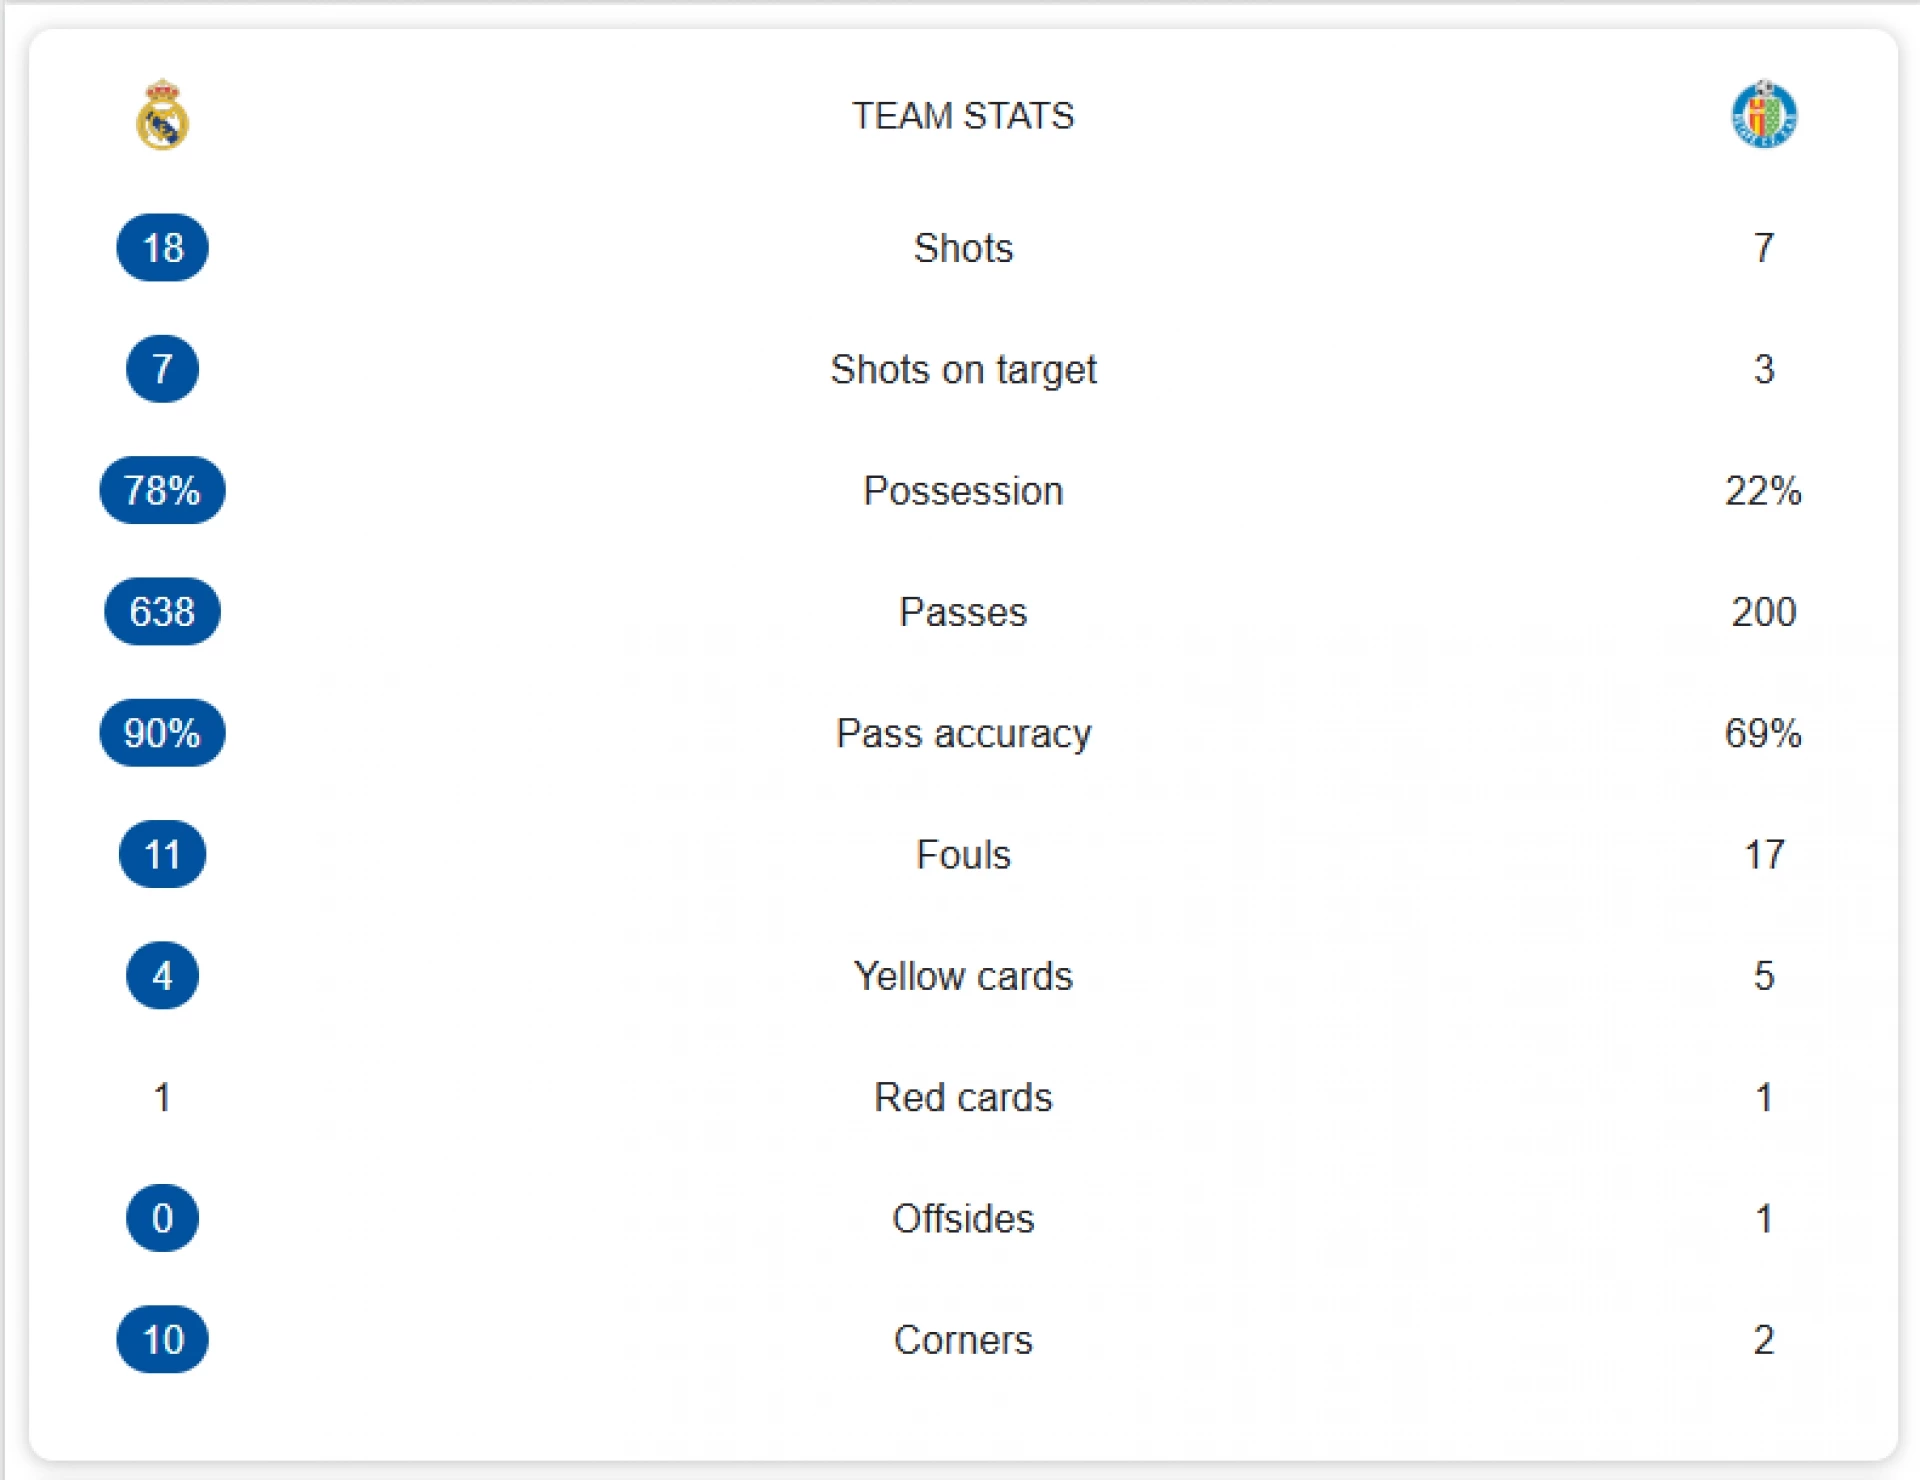Click the 7 shots on target badge
This screenshot has width=1920, height=1480.
(162, 369)
